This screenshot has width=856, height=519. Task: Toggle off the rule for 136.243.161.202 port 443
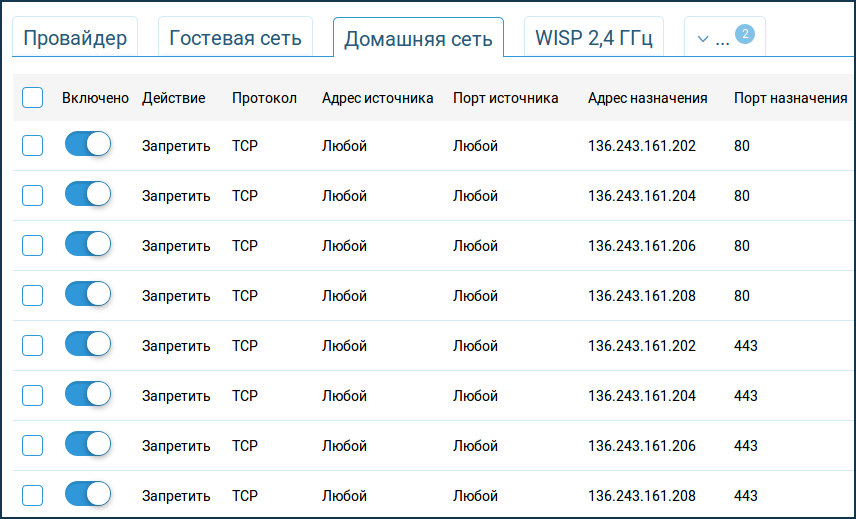point(88,344)
